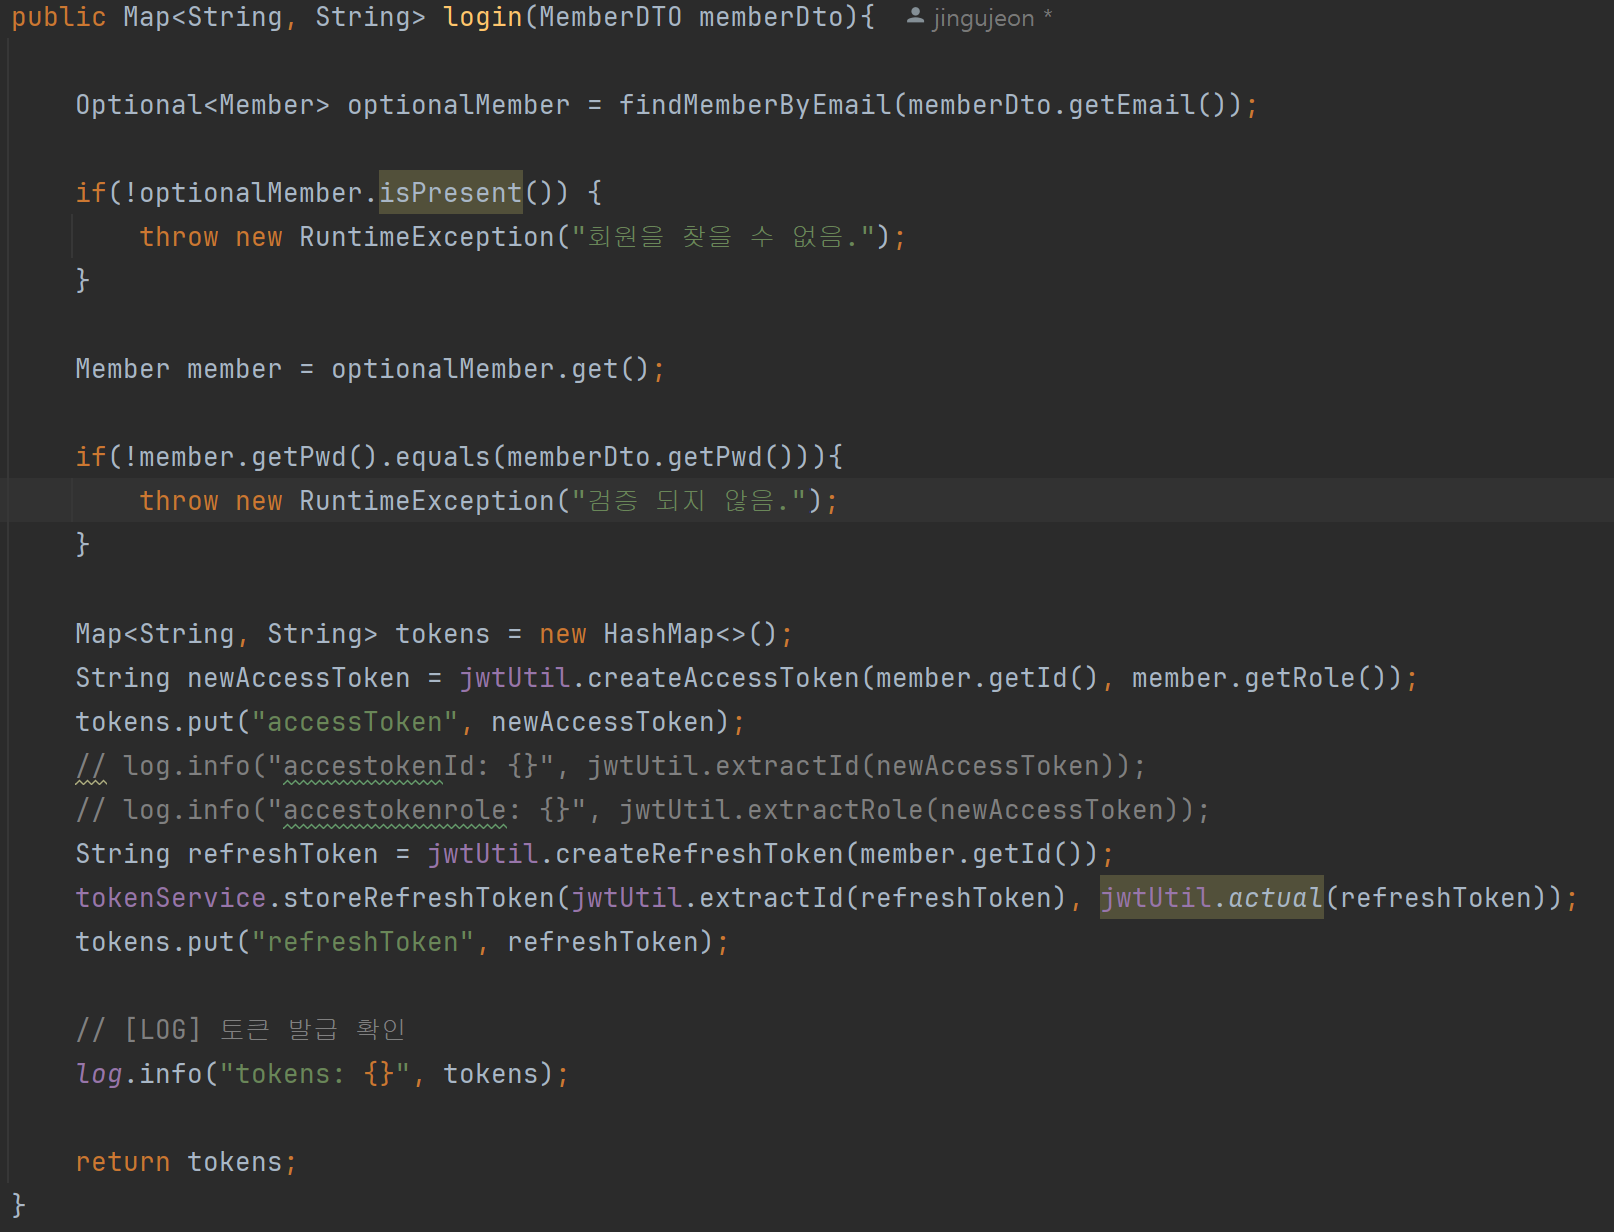The image size is (1614, 1232).
Task: Click the "jingujeon *" author annotation label
Action: point(990,17)
